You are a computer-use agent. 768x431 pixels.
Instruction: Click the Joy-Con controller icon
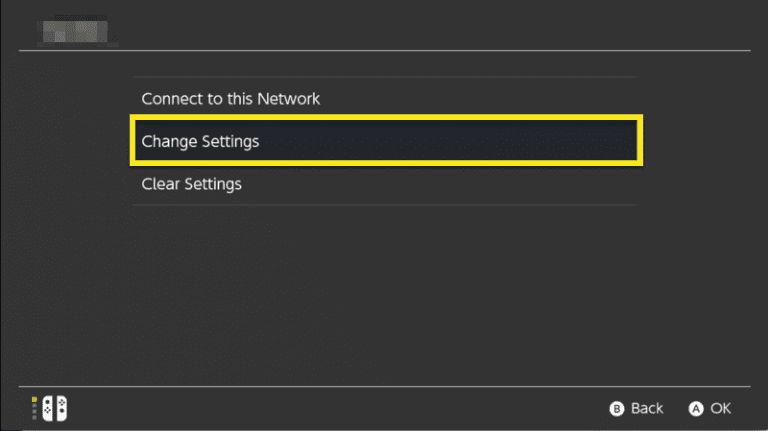click(54, 408)
